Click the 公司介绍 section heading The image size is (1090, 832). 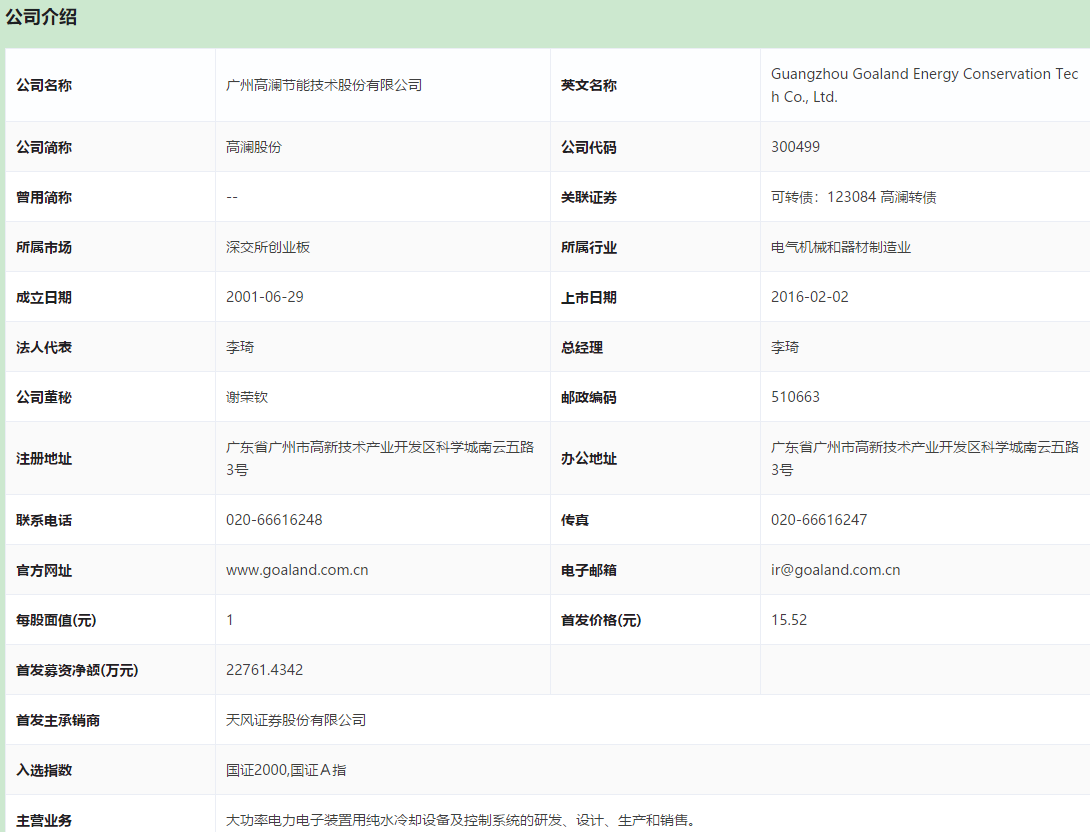click(x=41, y=17)
